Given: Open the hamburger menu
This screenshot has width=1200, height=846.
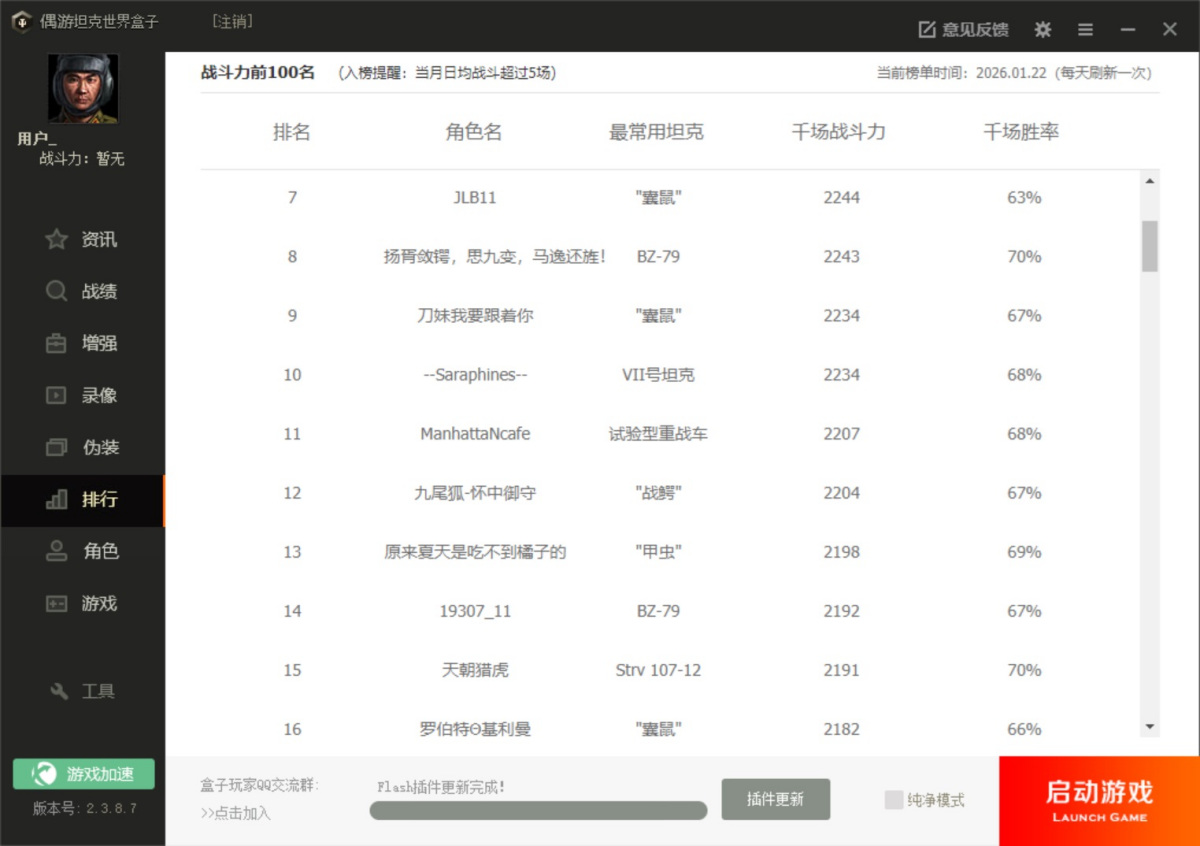Looking at the screenshot, I should click(1085, 29).
